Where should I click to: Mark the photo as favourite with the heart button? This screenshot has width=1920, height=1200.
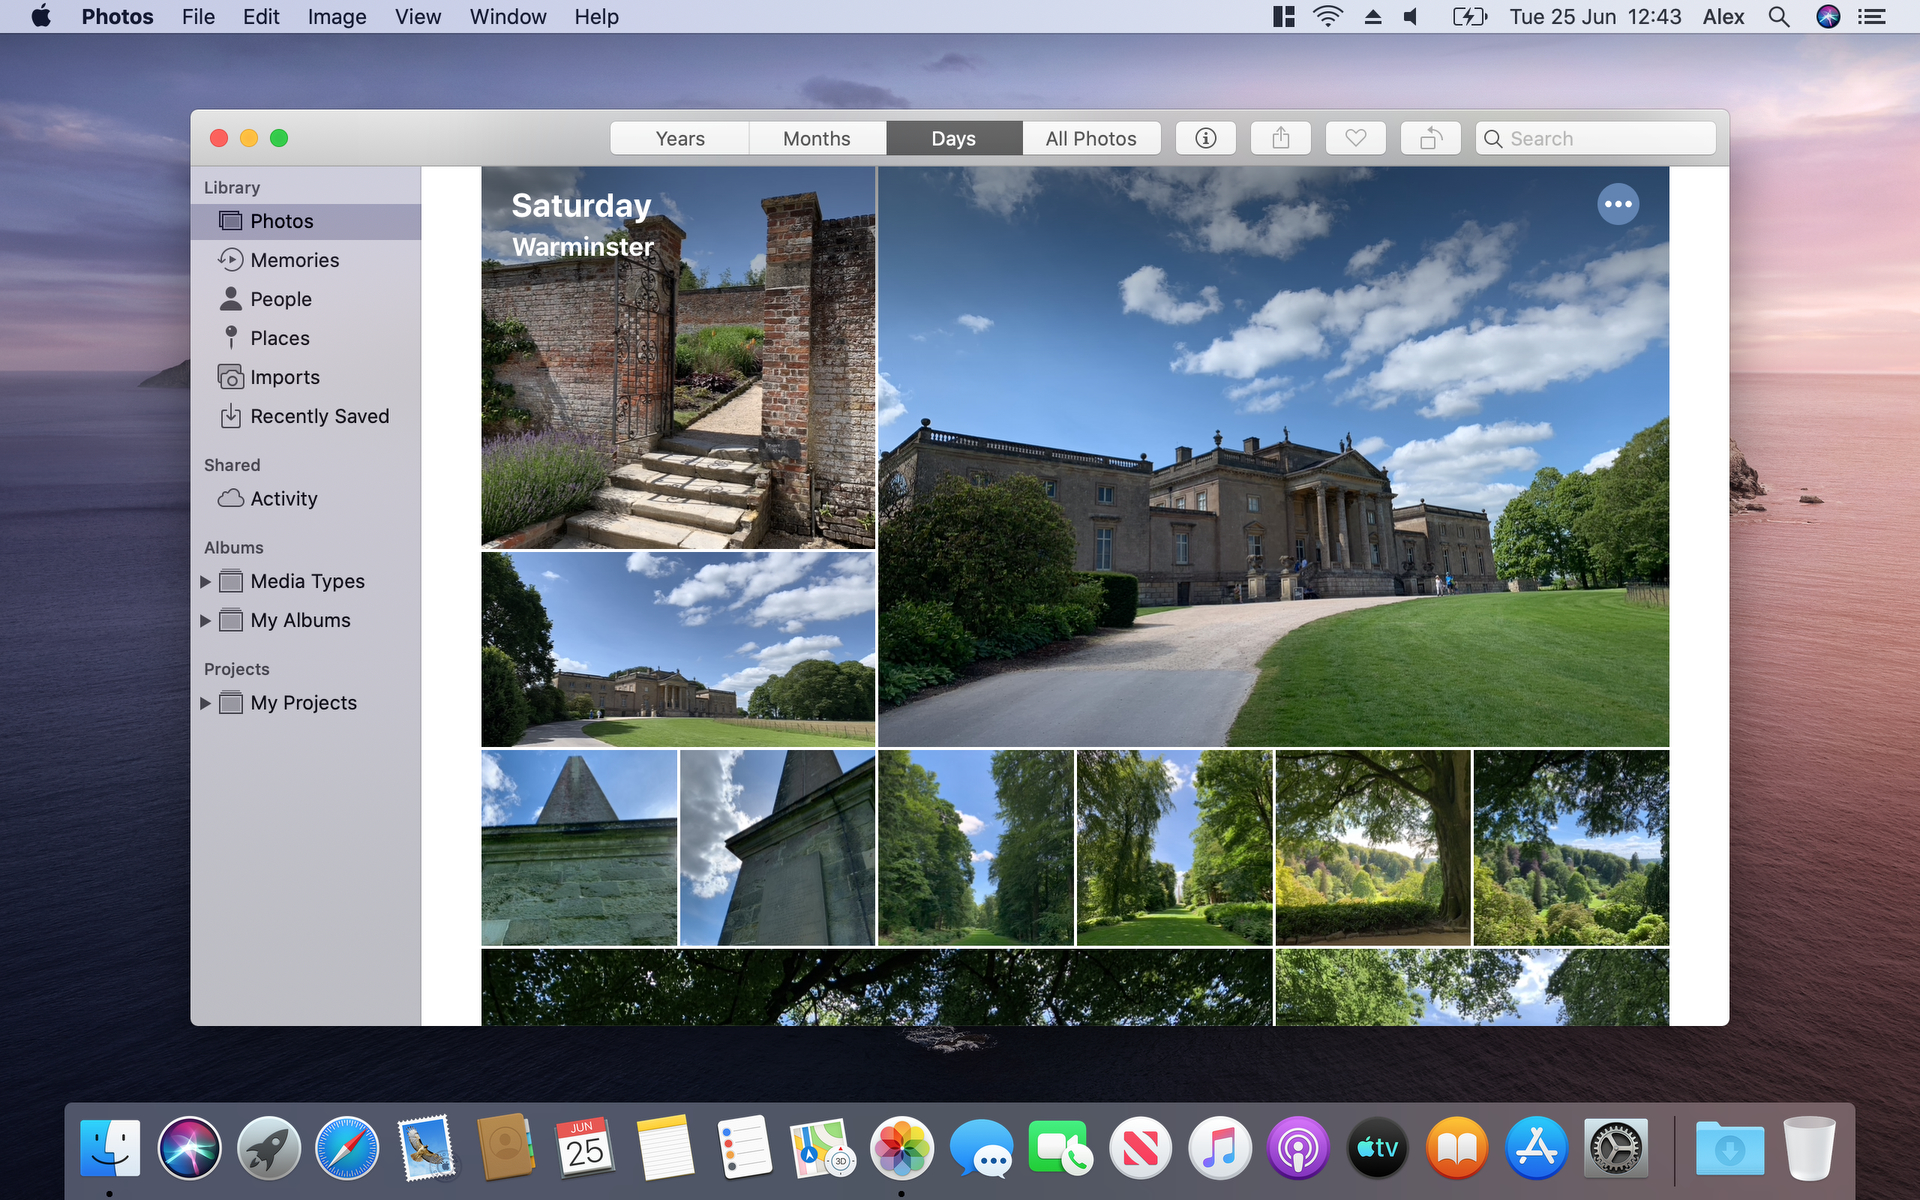tap(1356, 138)
